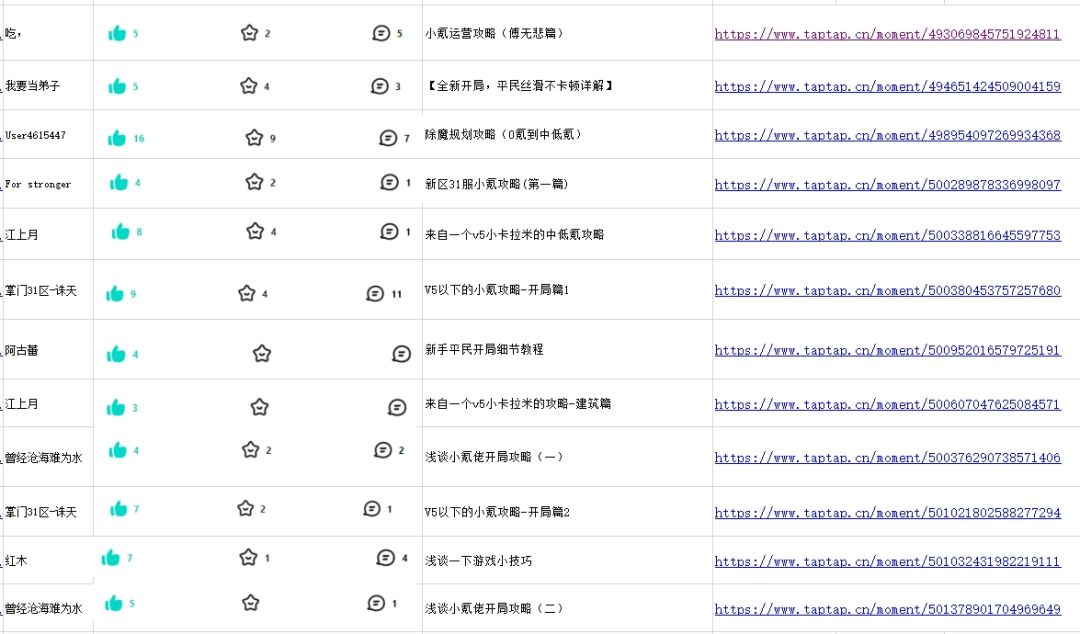1080x634 pixels.
Task: Select the User4615447 username cell
Action: [36, 136]
